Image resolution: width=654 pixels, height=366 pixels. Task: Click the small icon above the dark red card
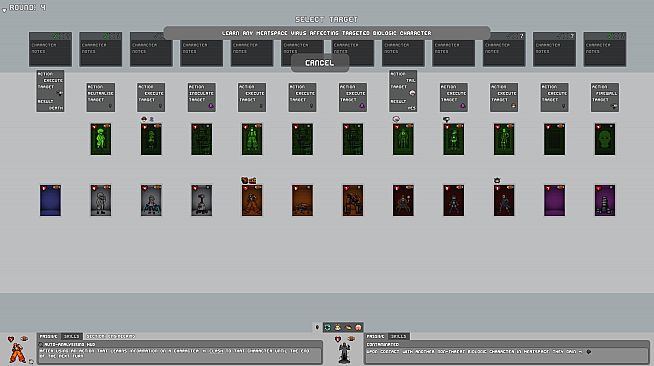497,180
